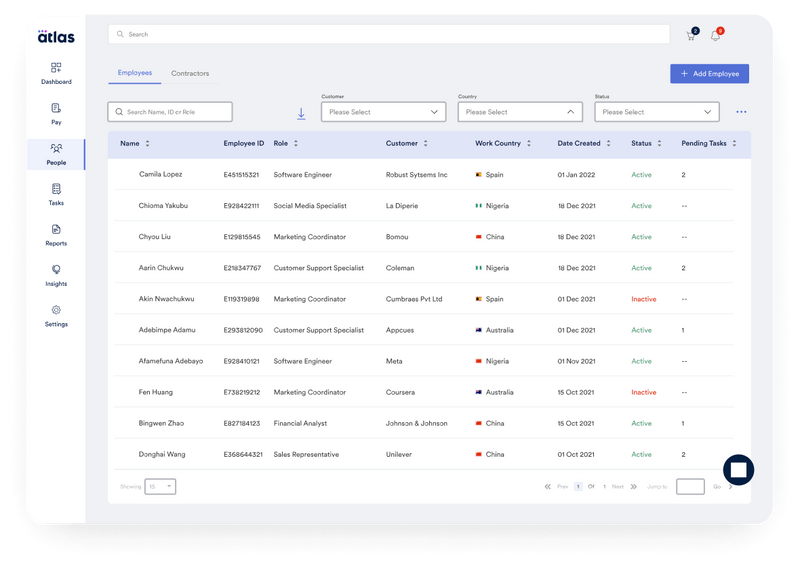Click the shopping cart icon
This screenshot has width=800, height=565.
[x=691, y=35]
